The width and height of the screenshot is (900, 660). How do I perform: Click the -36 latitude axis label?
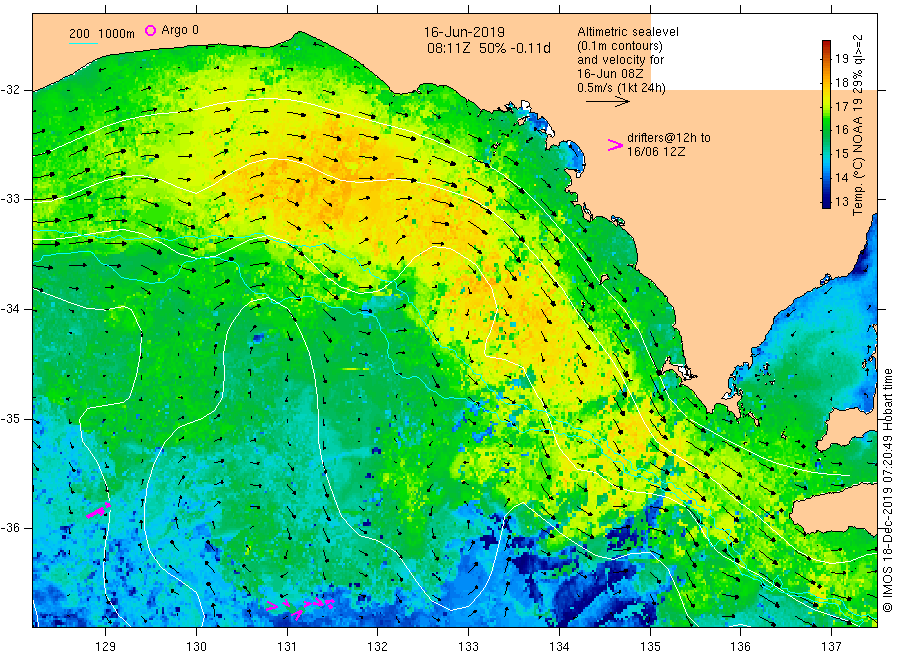pos(10,528)
